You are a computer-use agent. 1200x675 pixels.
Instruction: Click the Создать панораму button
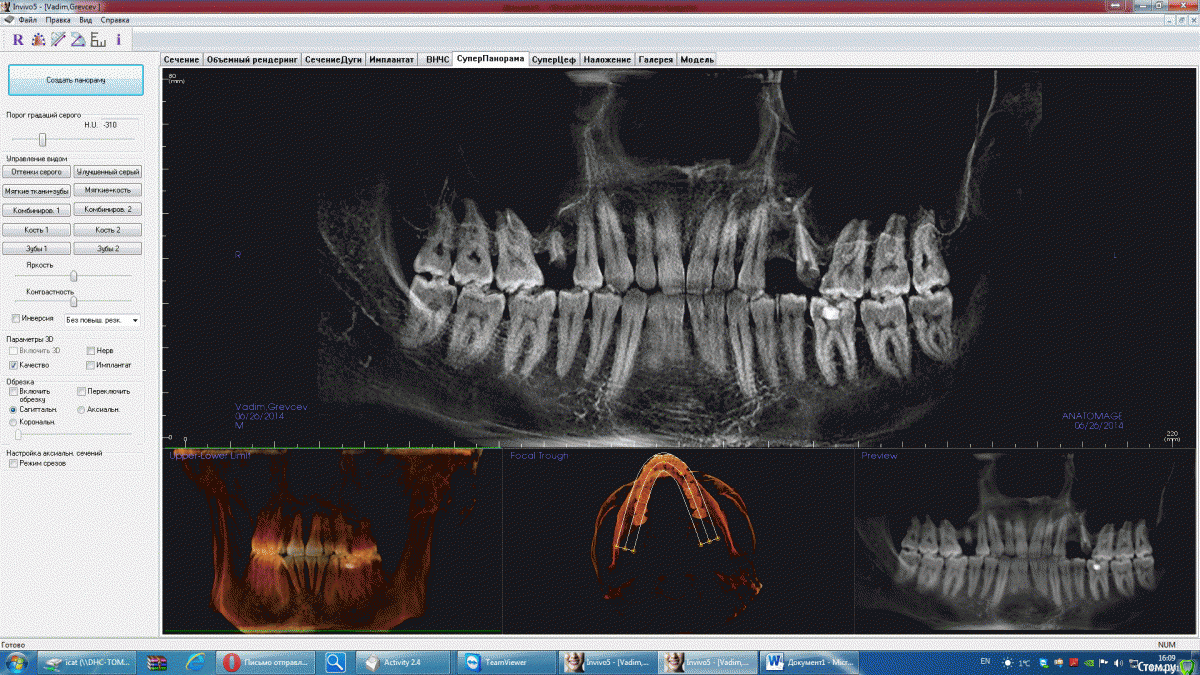coord(76,80)
